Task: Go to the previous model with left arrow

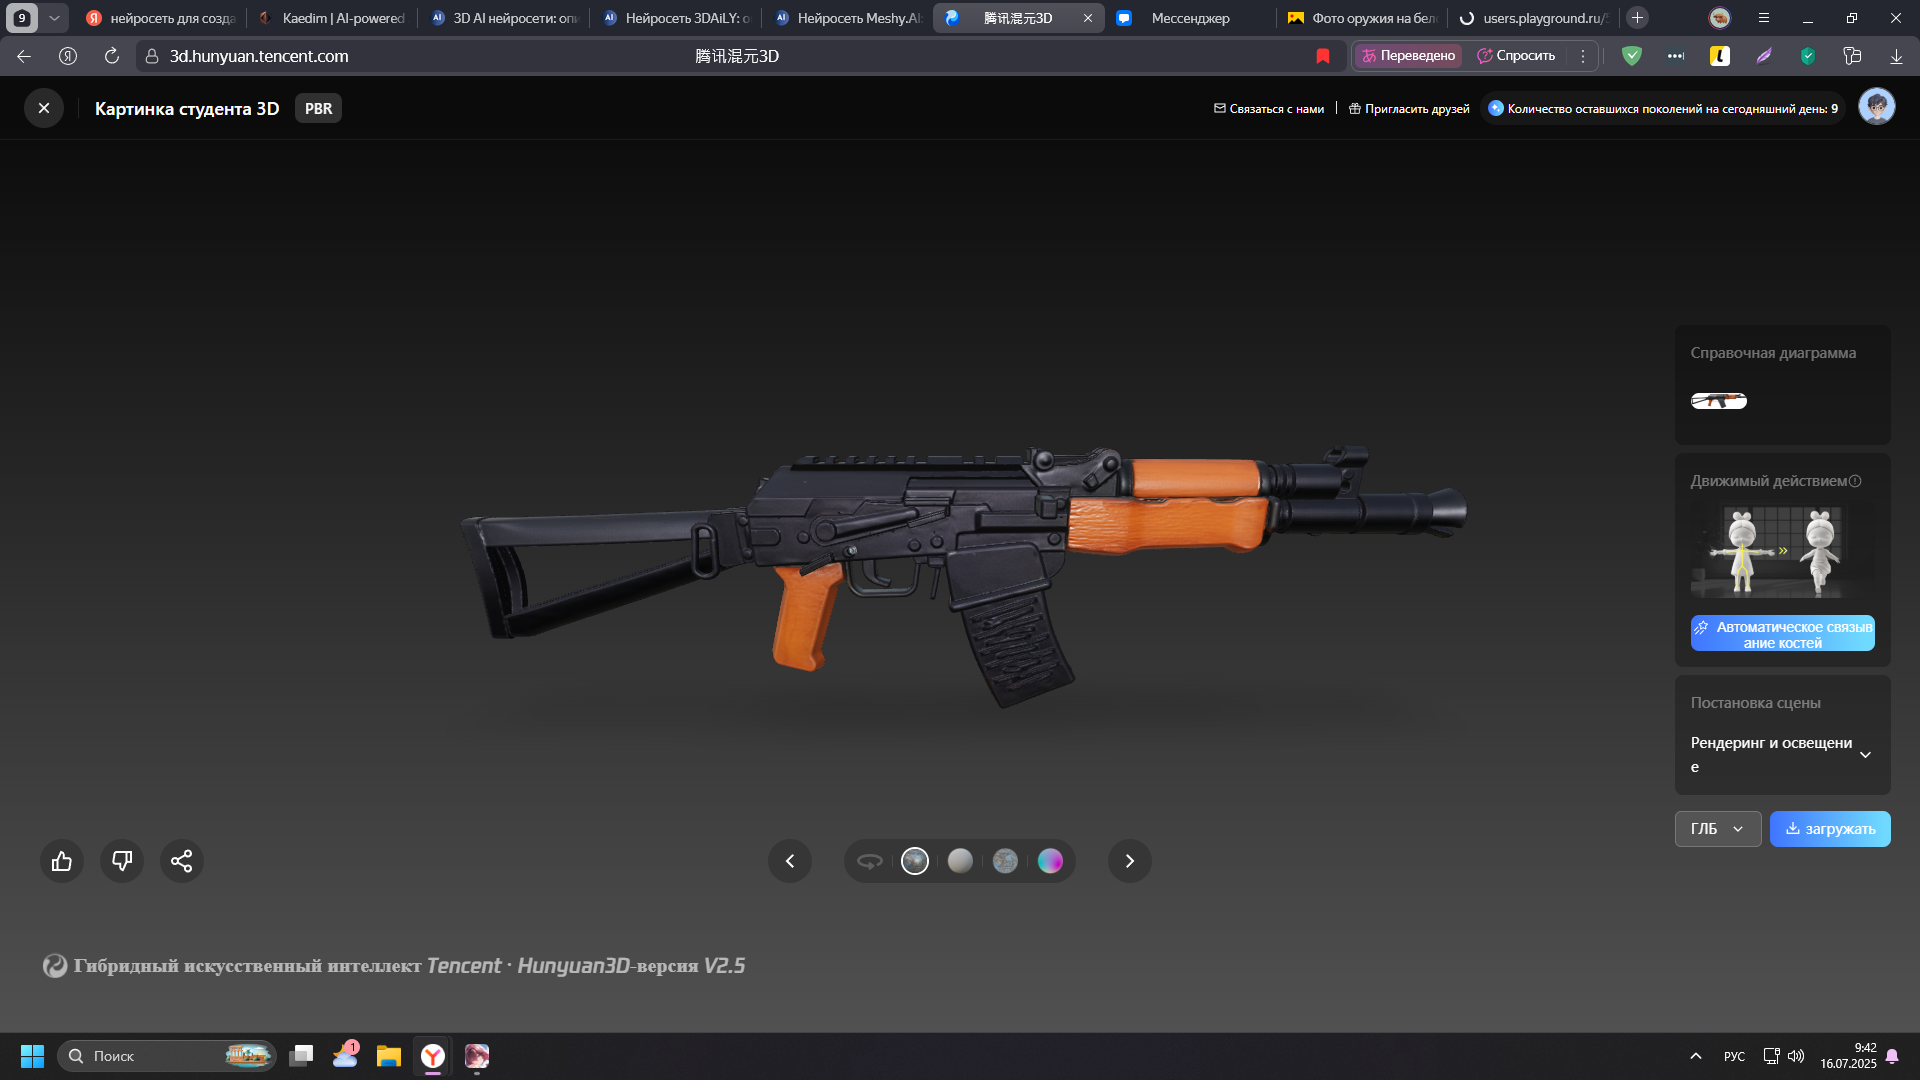Action: tap(790, 861)
